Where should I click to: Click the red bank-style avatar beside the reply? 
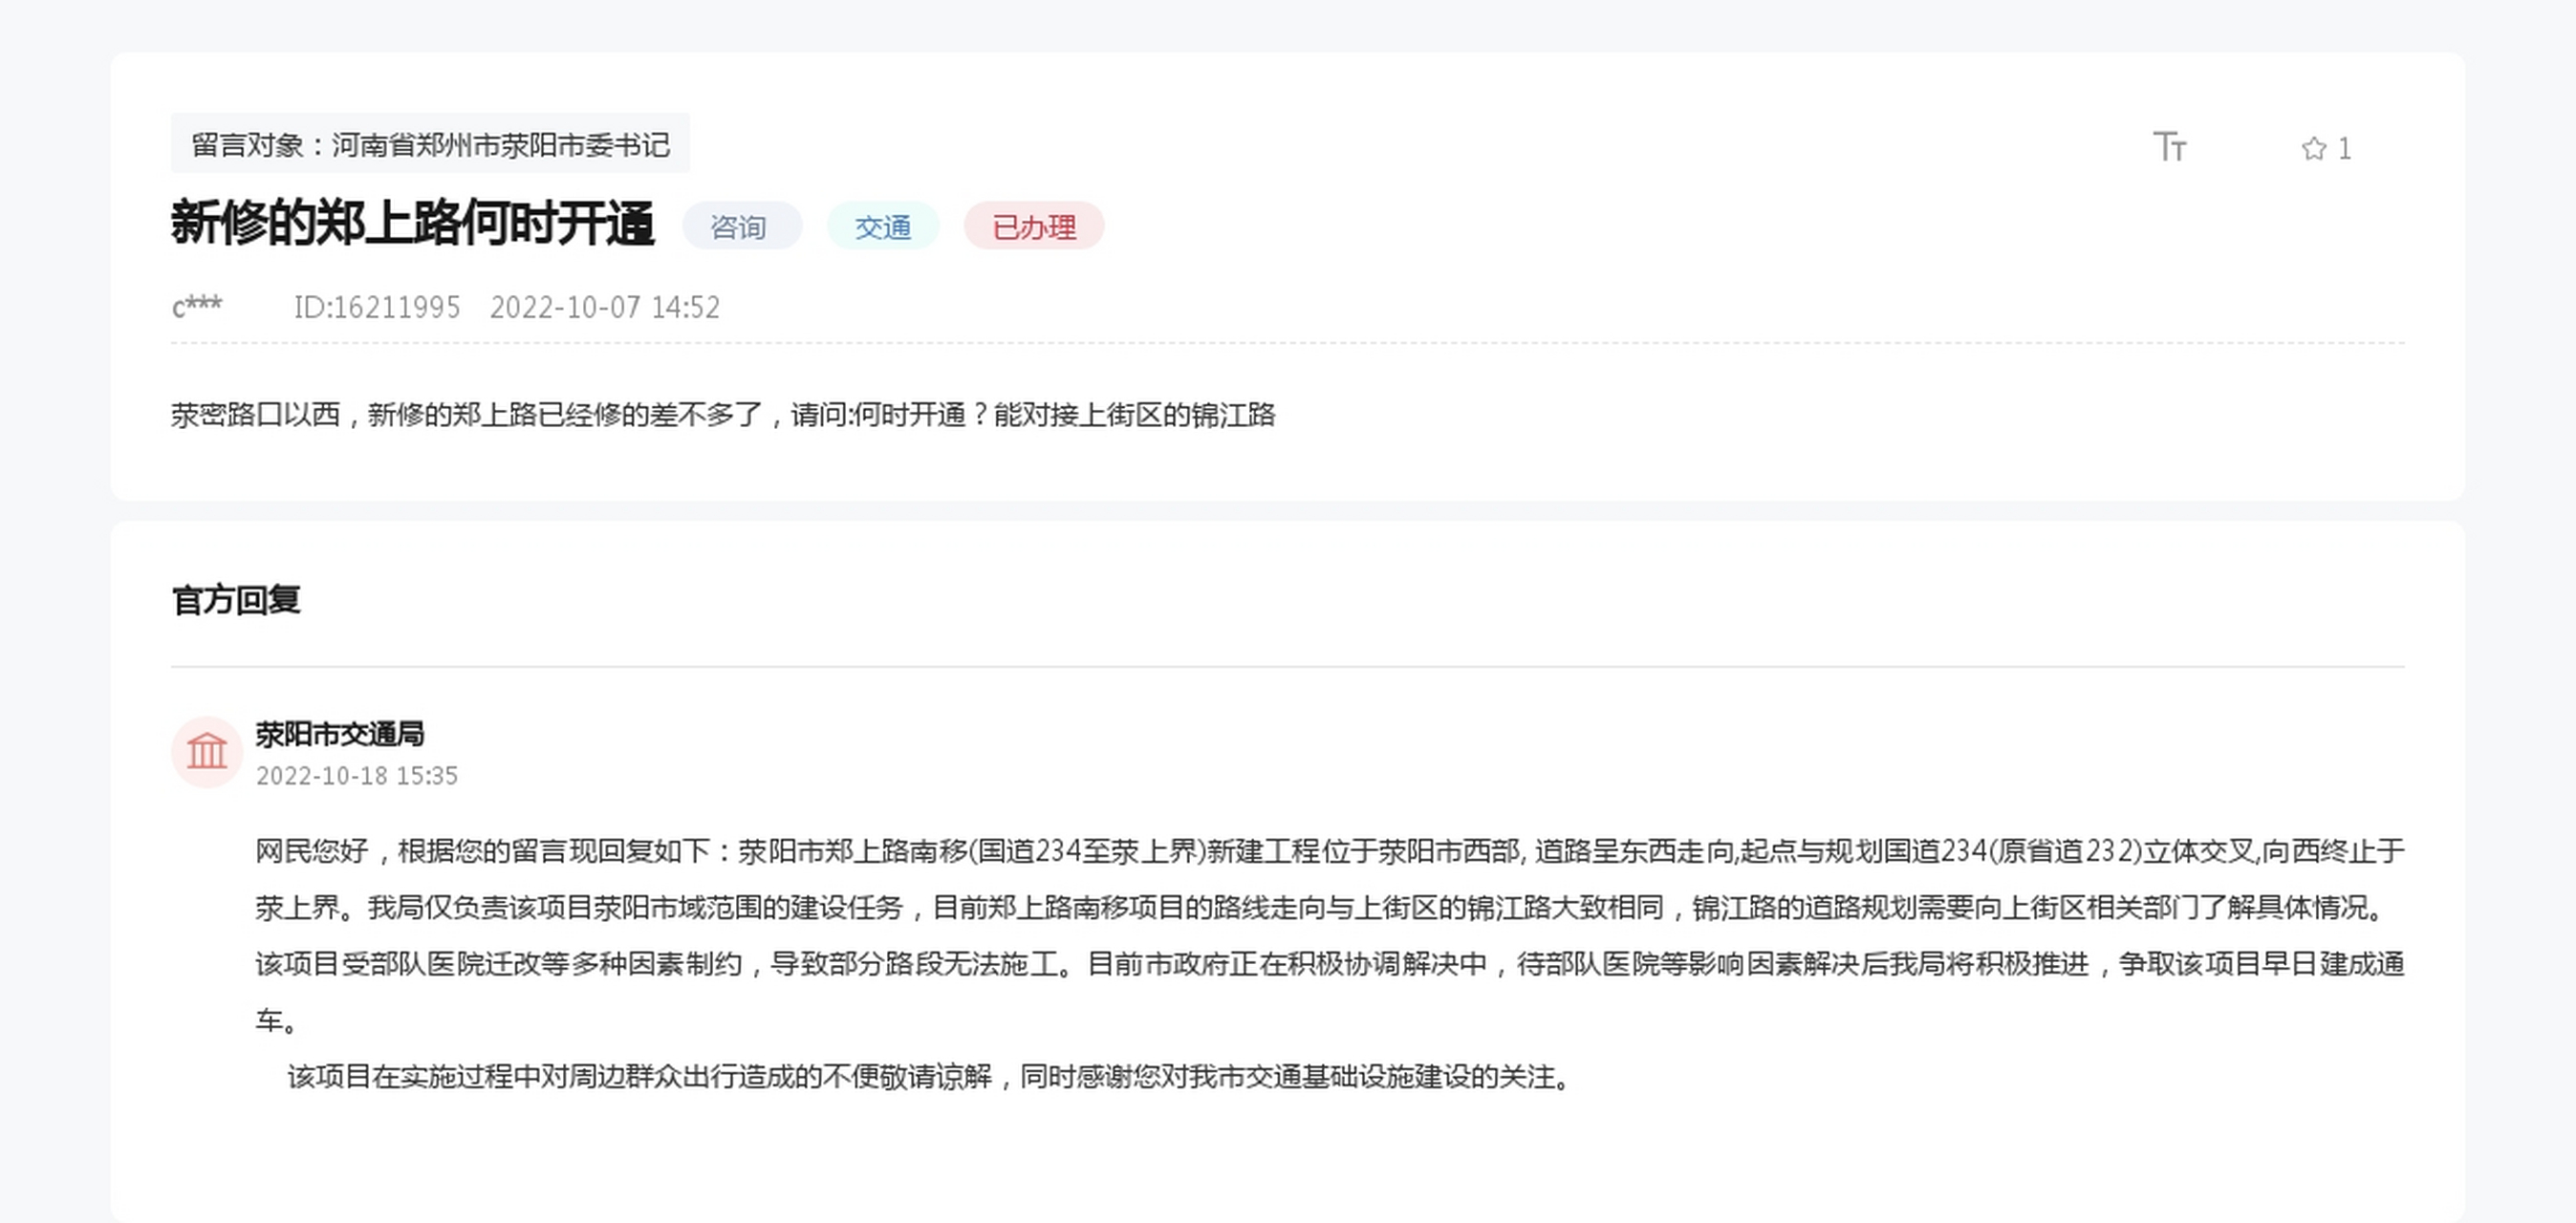(x=207, y=751)
